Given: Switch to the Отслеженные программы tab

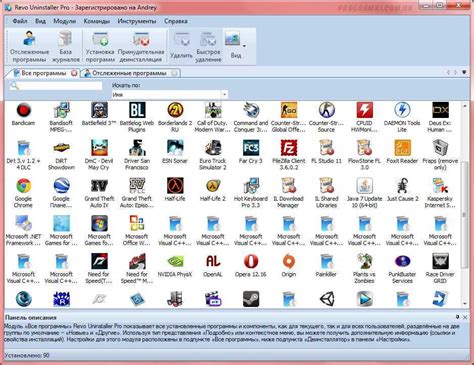Looking at the screenshot, I should [130, 73].
